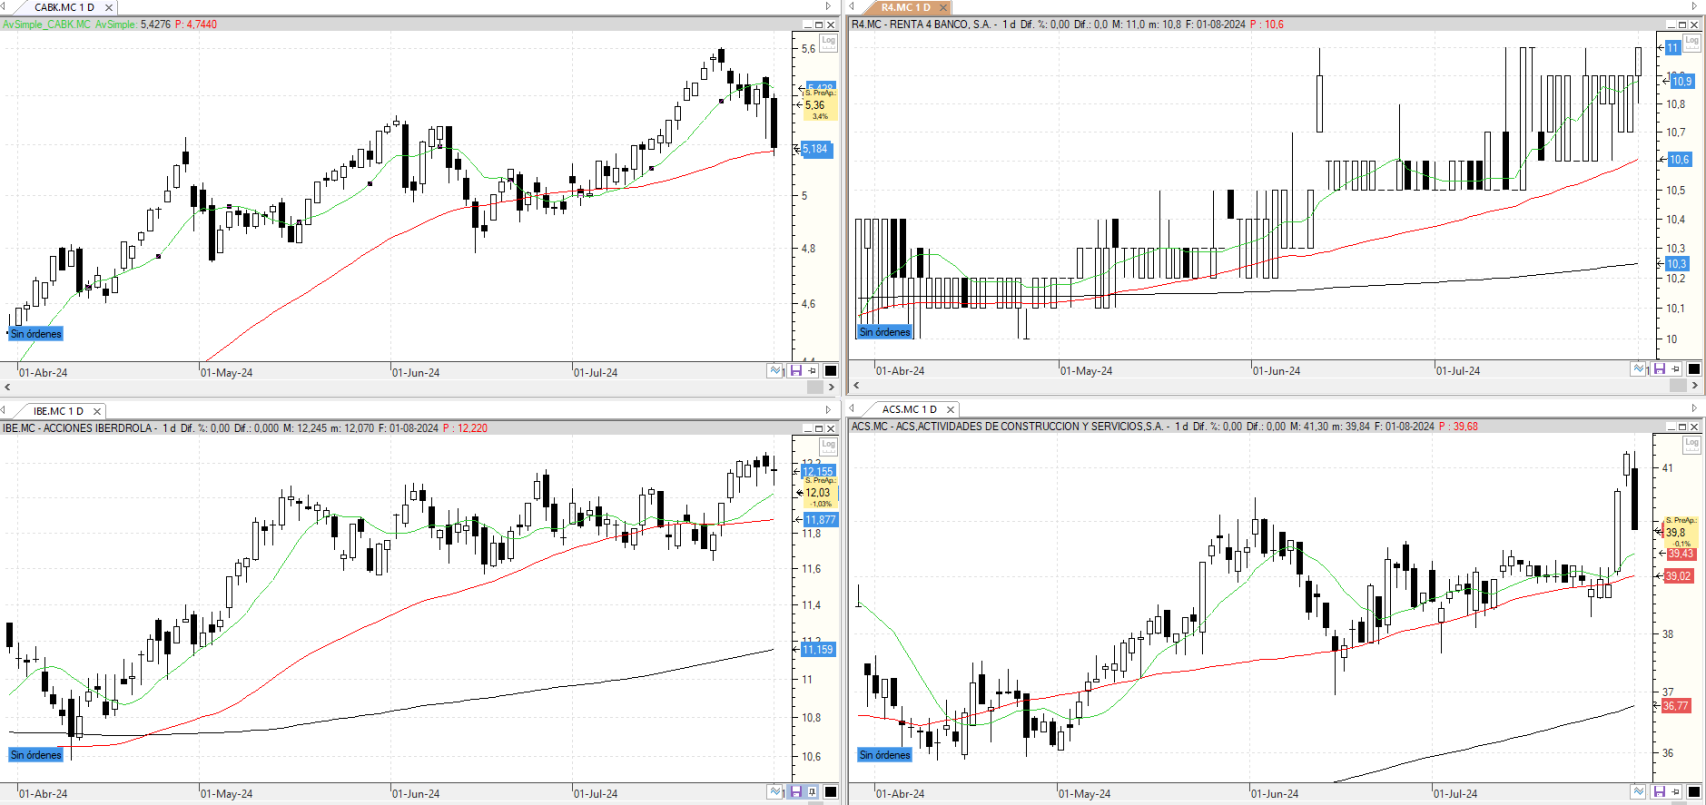Viewport: 1706px width, 805px height.
Task: Click next-tab arrow above ACS.MC panel
Action: (x=1695, y=409)
